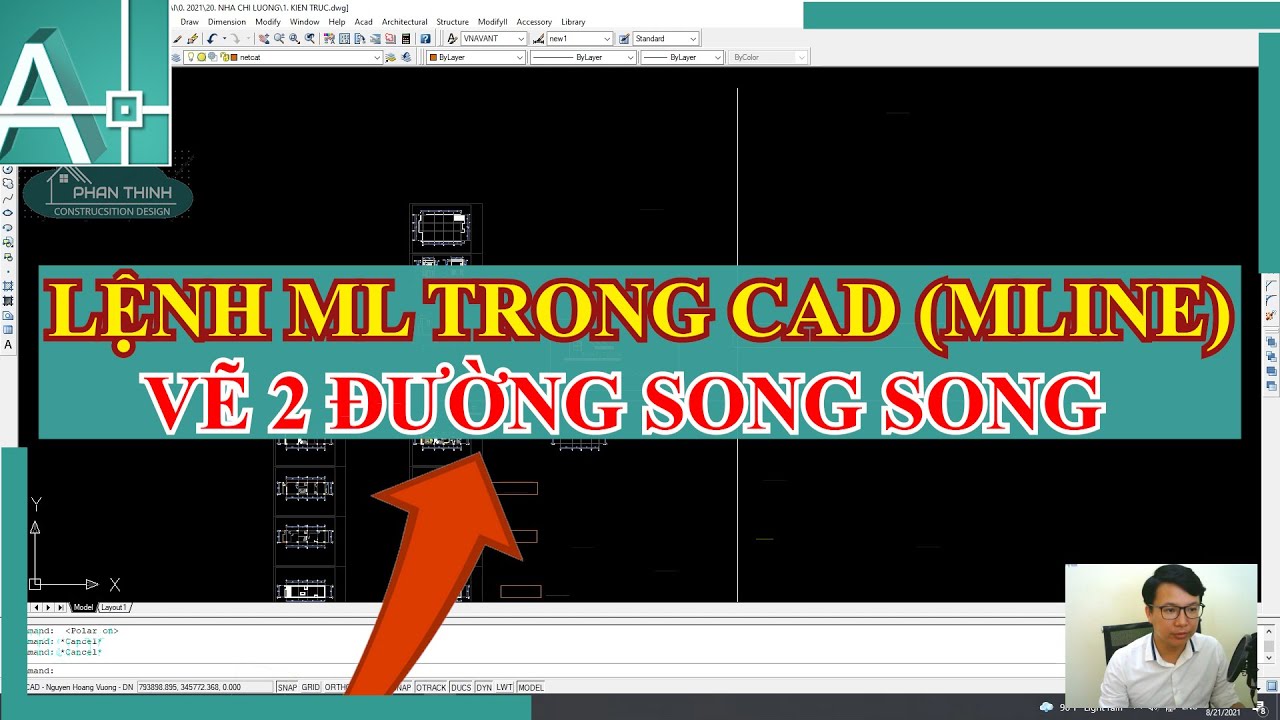This screenshot has height=720, width=1280.
Task: Open the Tool Palettes window icon
Action: click(360, 39)
